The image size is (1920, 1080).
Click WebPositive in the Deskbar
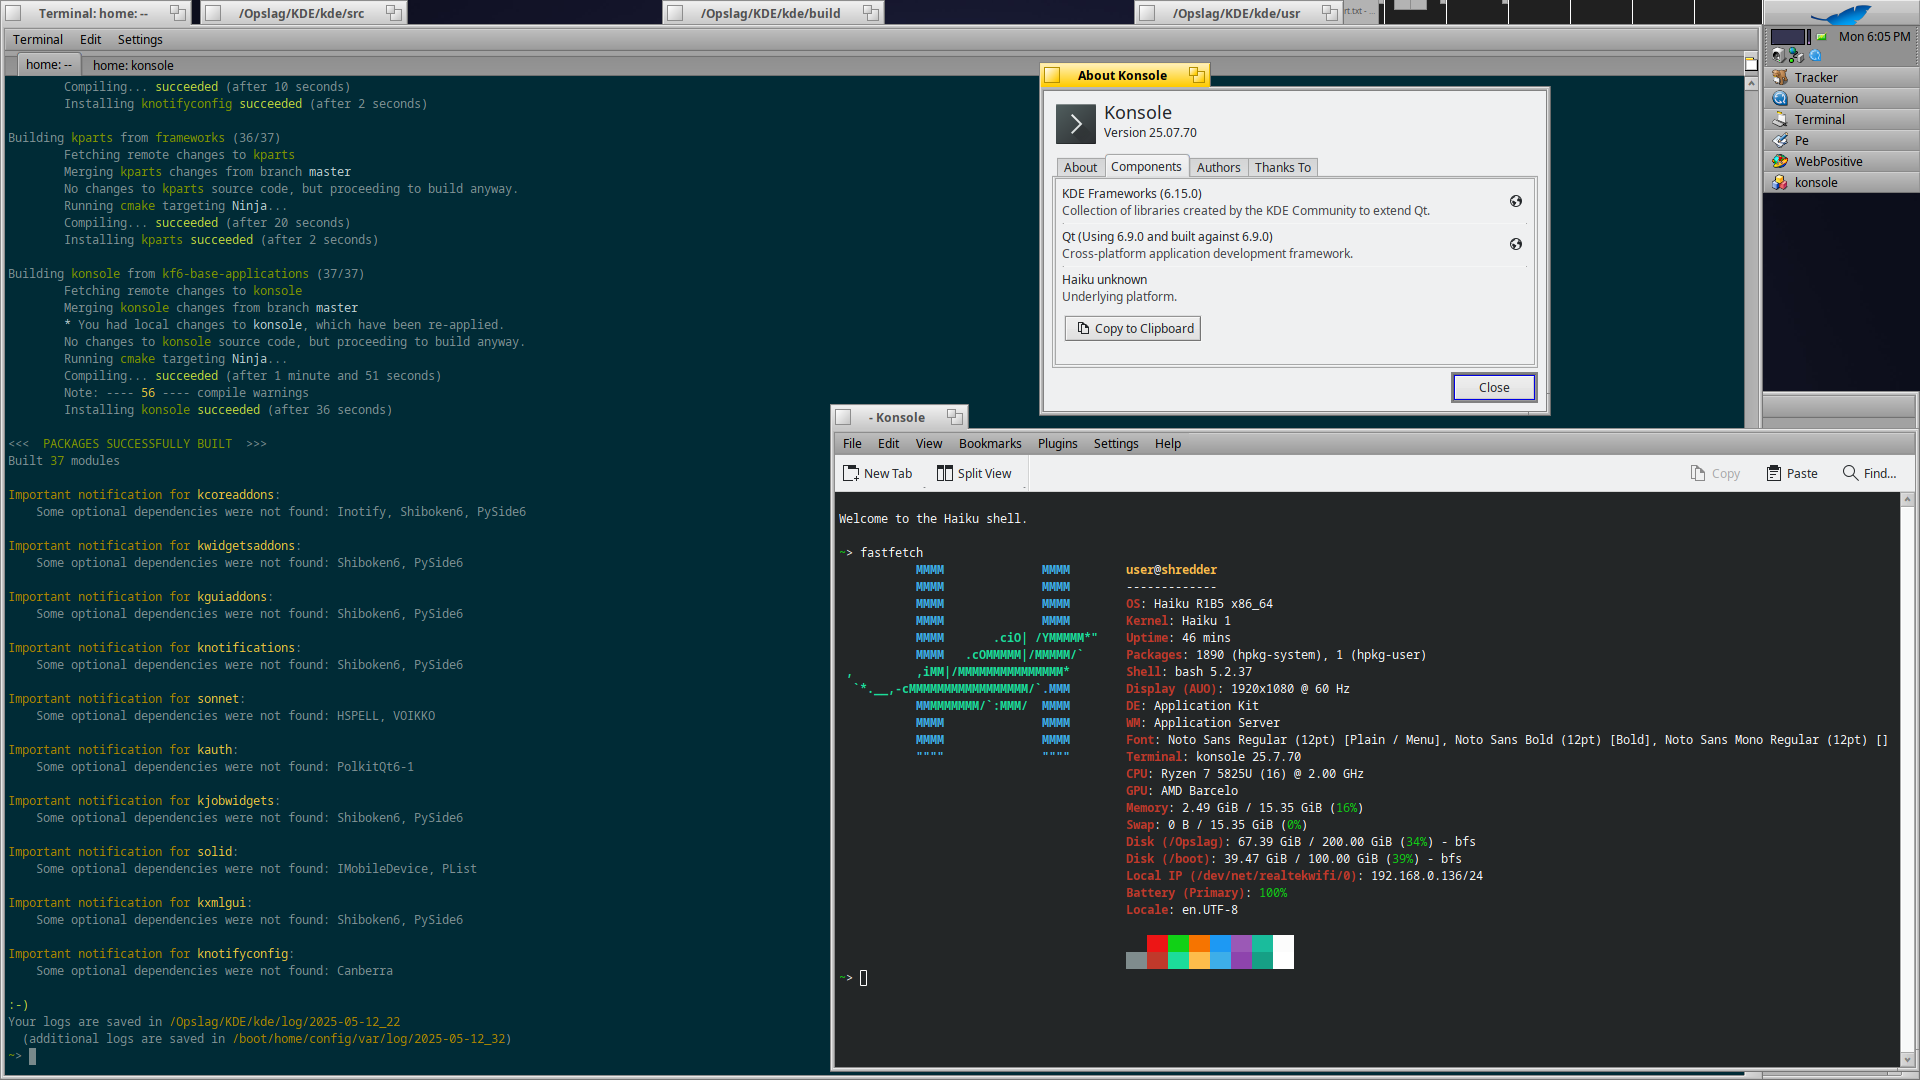pos(1827,161)
